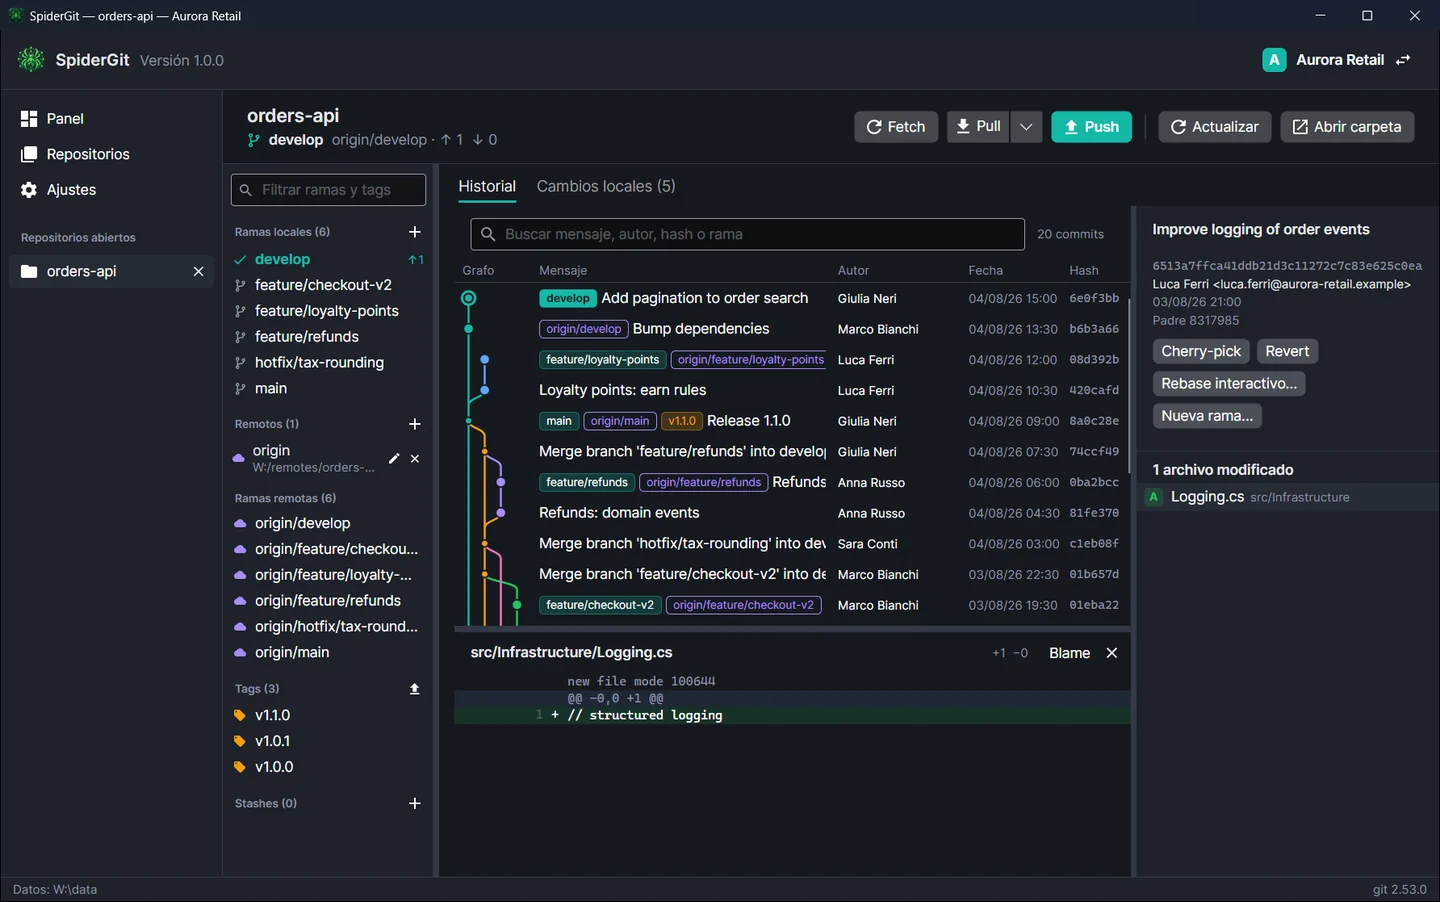Close the orders-api open repository
The image size is (1440, 902).
tap(198, 271)
